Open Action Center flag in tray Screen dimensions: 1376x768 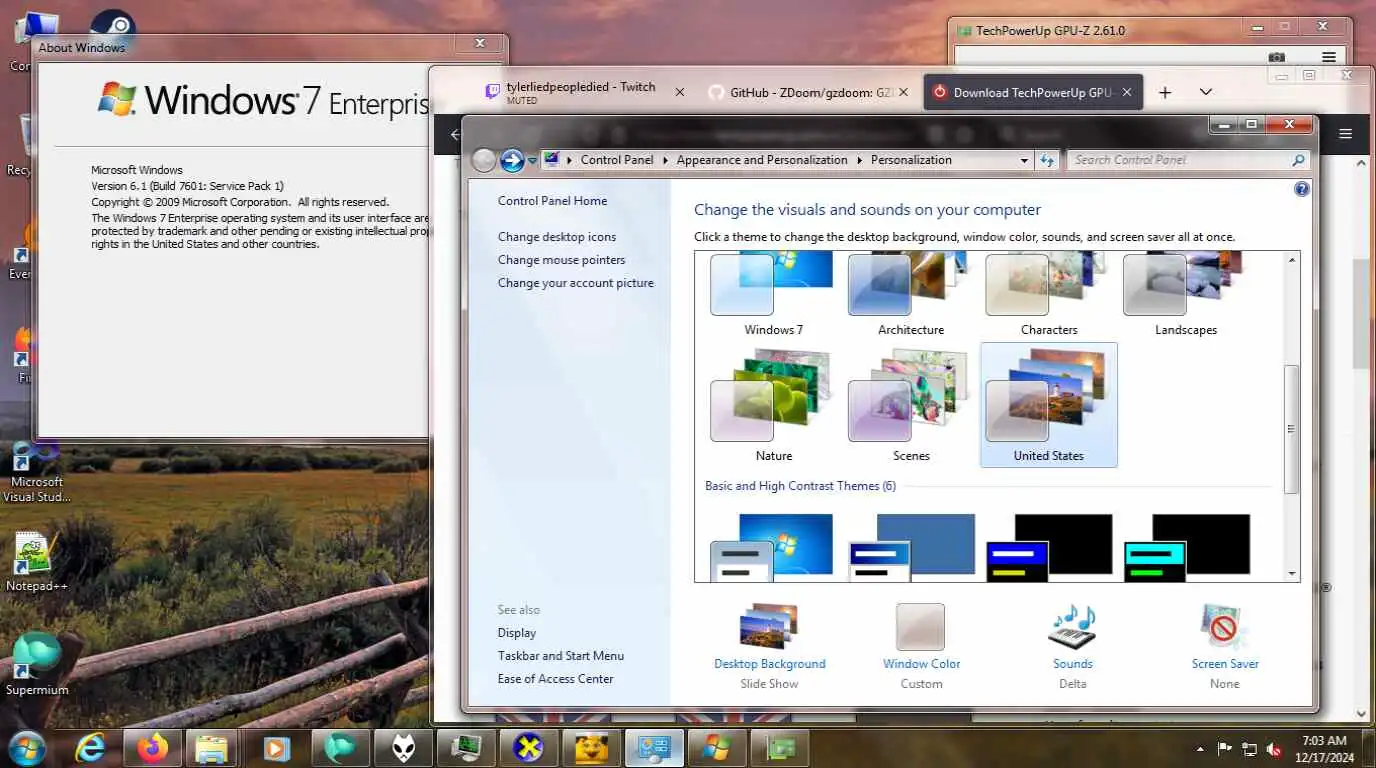point(1224,749)
